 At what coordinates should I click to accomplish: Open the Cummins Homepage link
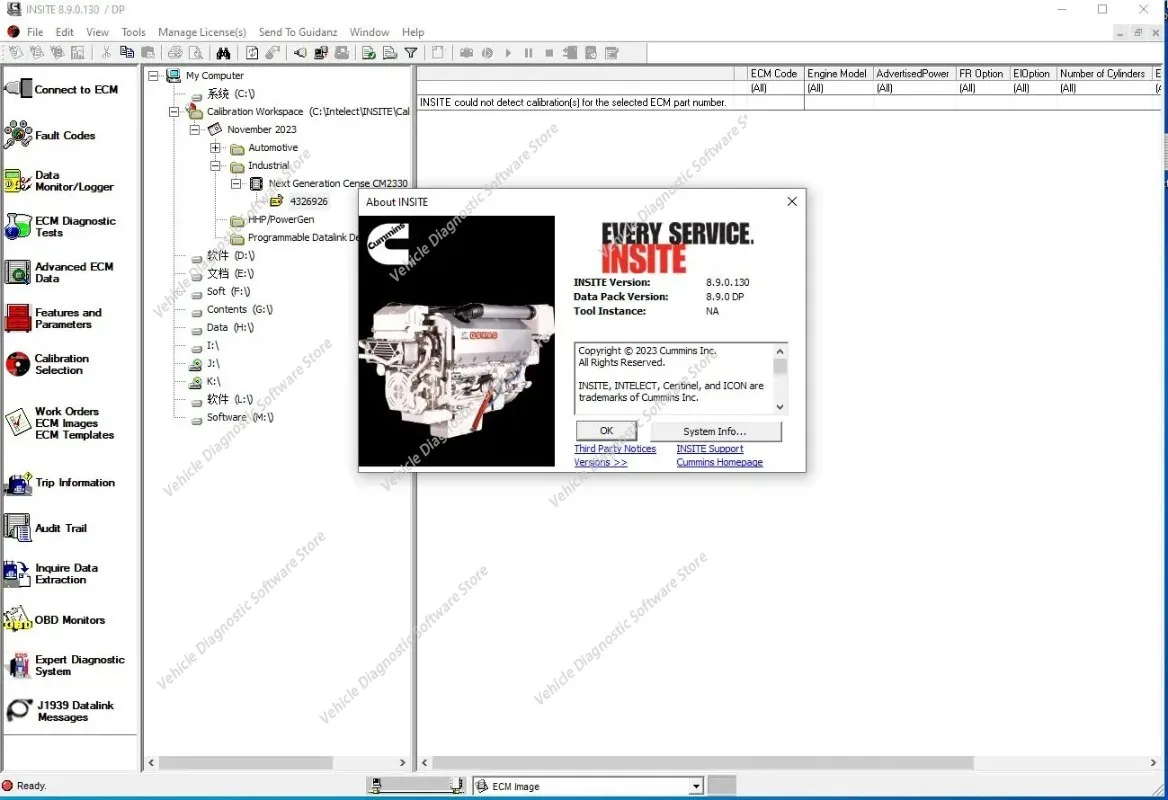pos(720,462)
